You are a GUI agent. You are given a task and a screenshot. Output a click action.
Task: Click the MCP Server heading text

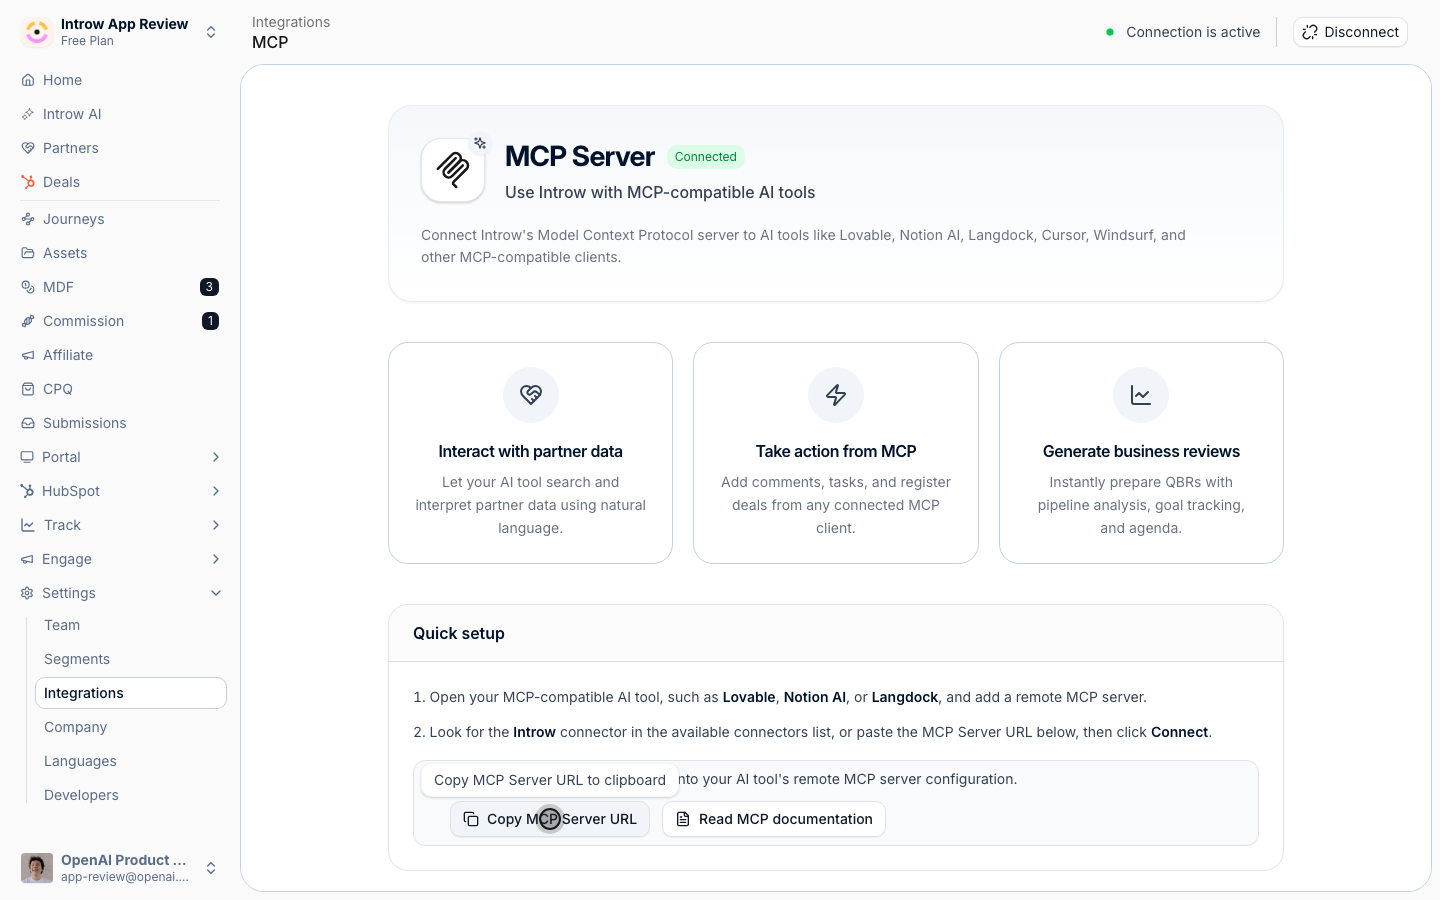pyautogui.click(x=580, y=157)
